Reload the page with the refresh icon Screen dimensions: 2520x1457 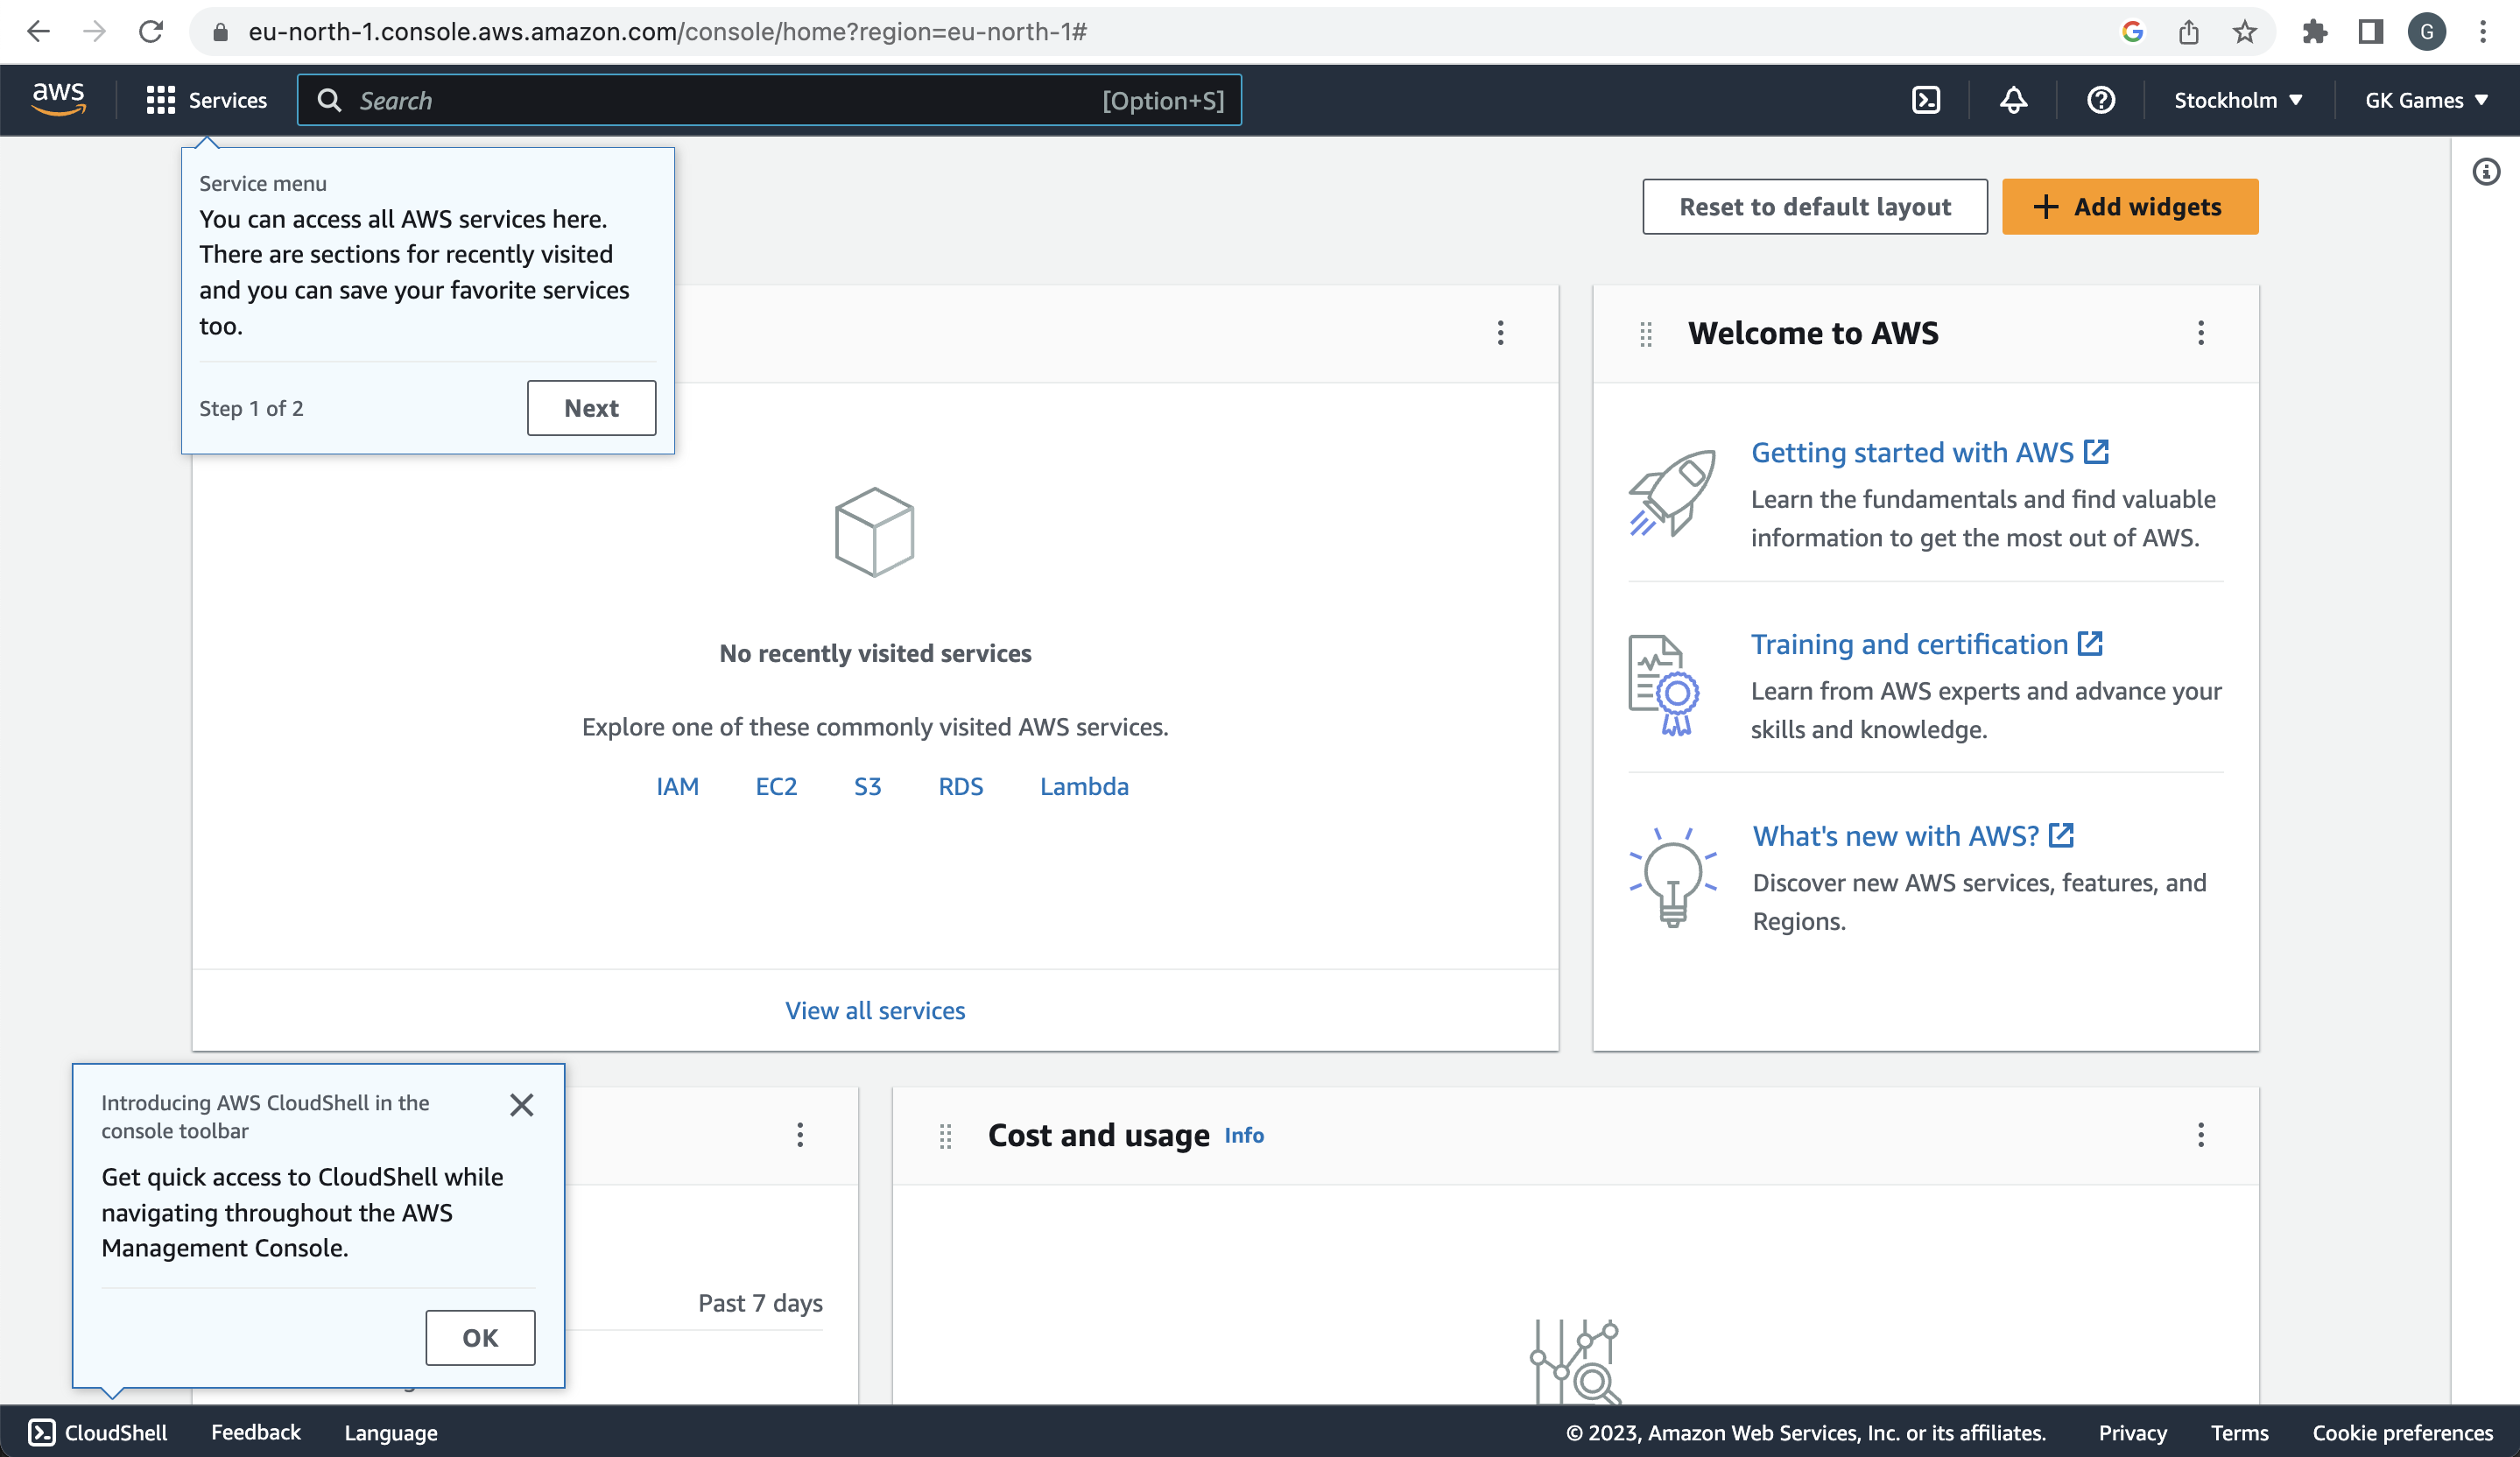coord(151,32)
